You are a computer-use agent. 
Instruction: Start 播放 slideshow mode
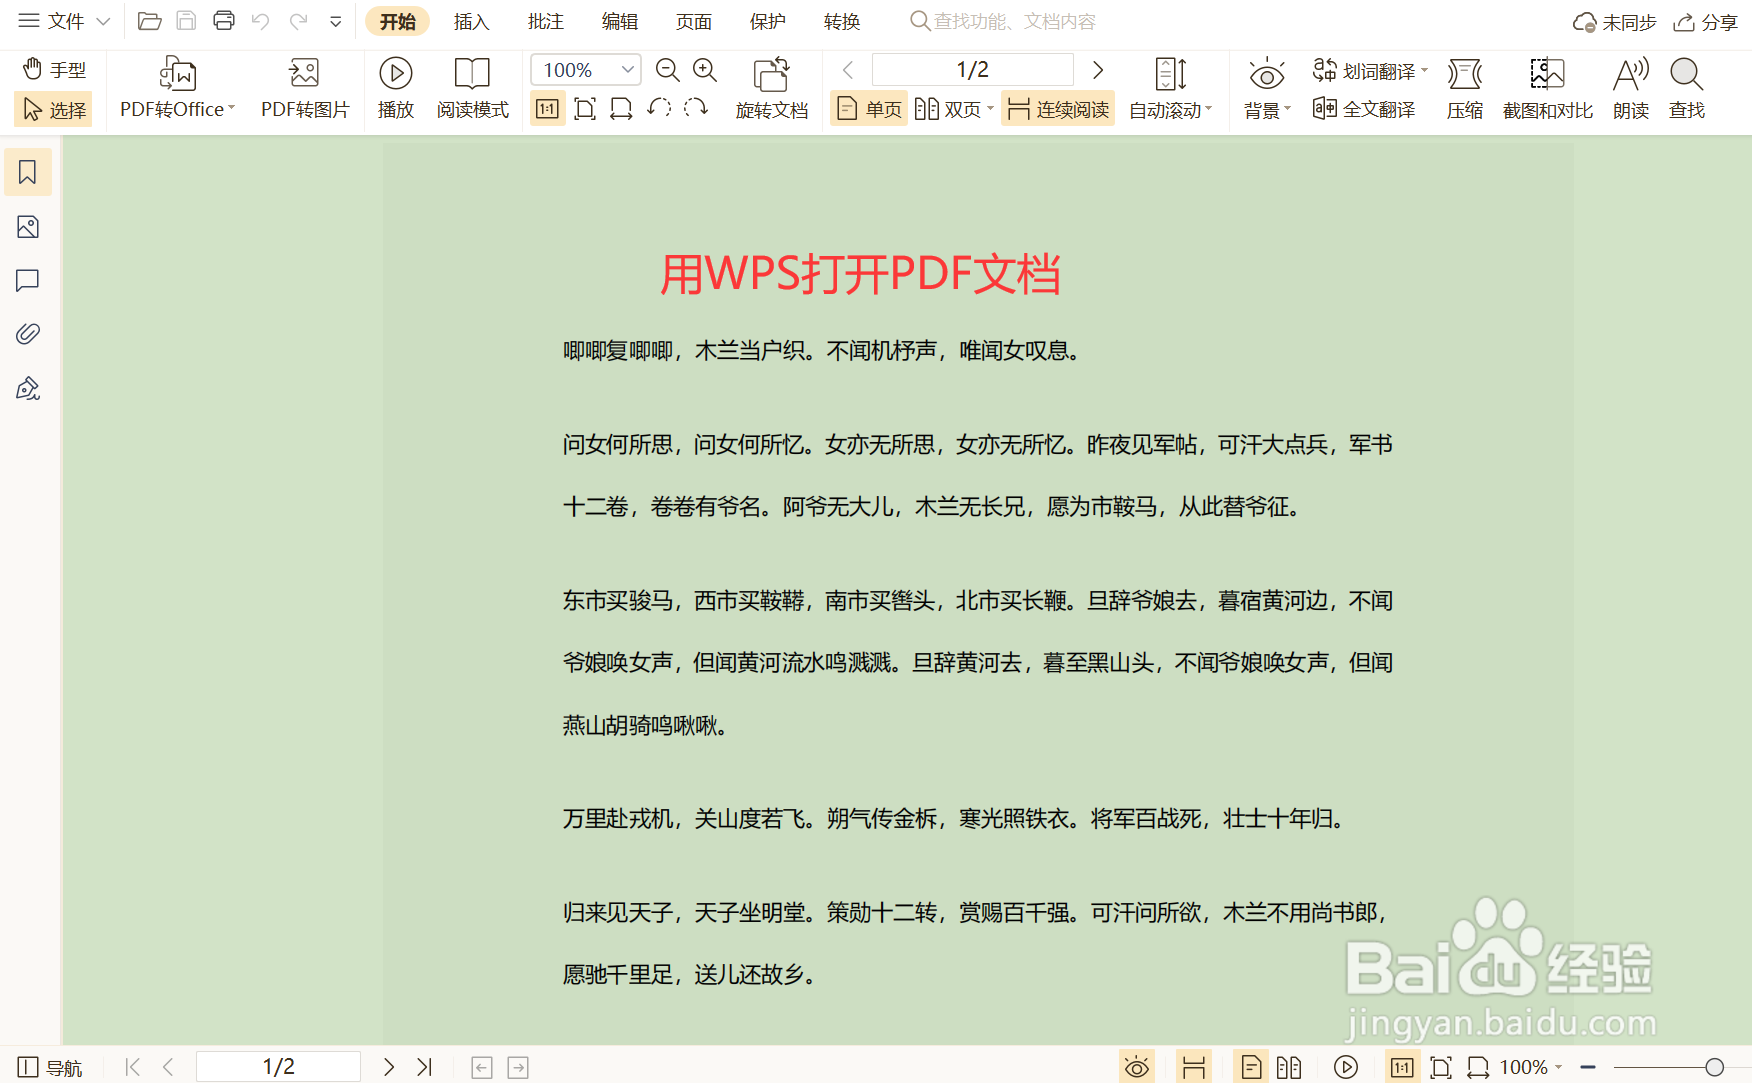click(x=395, y=88)
